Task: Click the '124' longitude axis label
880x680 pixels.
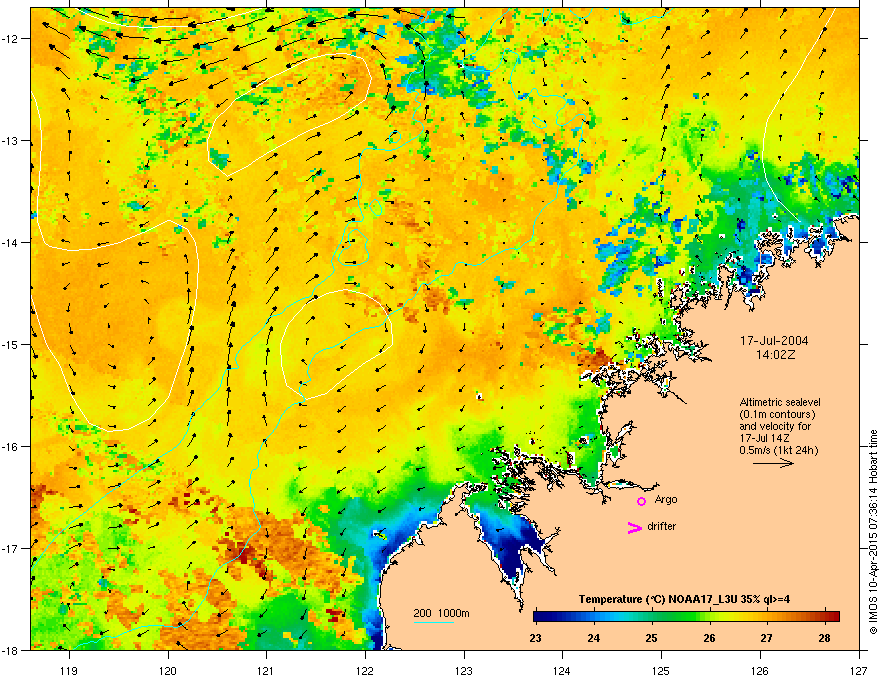Action: pyautogui.click(x=562, y=670)
